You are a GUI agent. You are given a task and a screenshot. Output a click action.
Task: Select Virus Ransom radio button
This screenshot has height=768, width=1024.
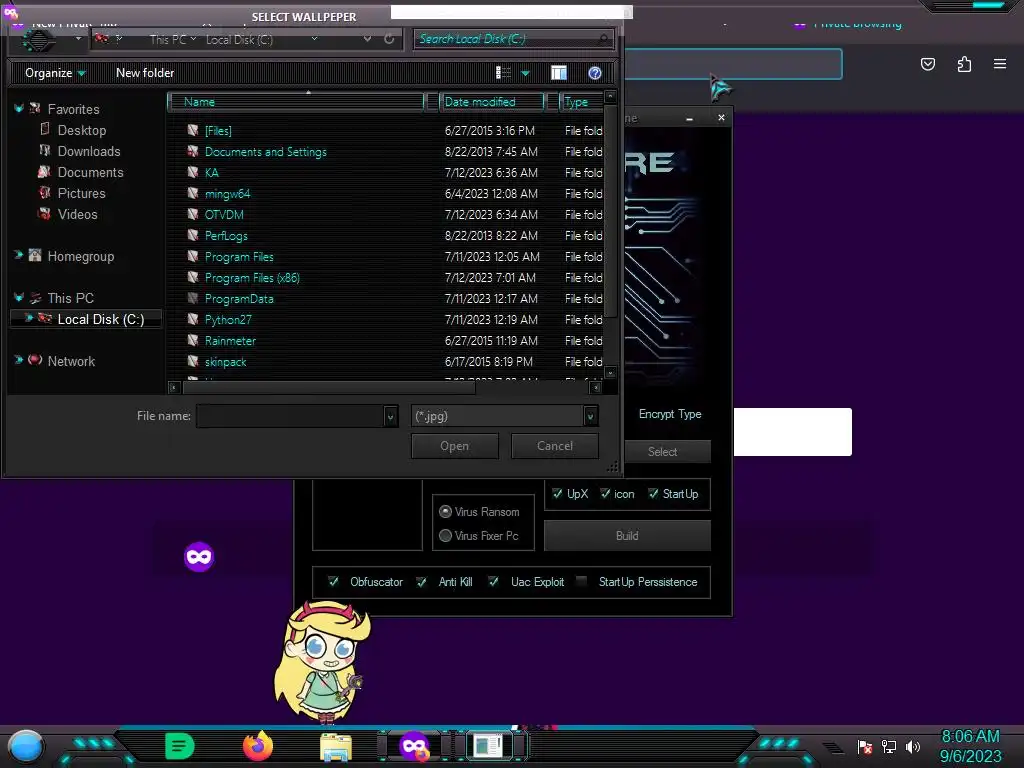point(445,511)
